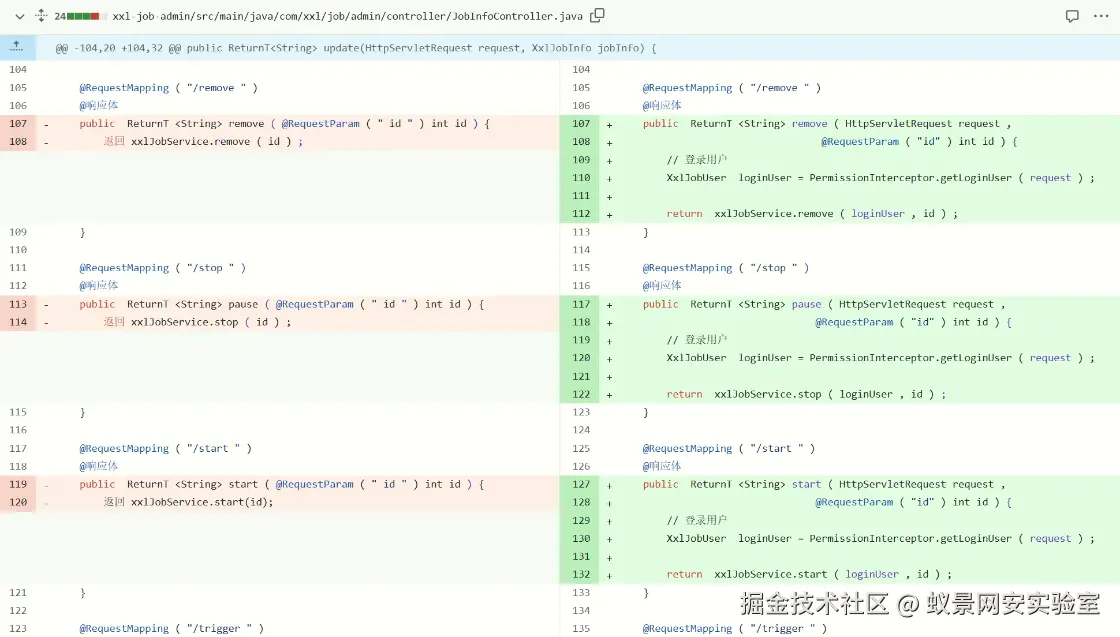Click added code 'return xxlJobService.stop ( loginUser , id )'
Screen dimensions: 1120x637
coord(801,394)
